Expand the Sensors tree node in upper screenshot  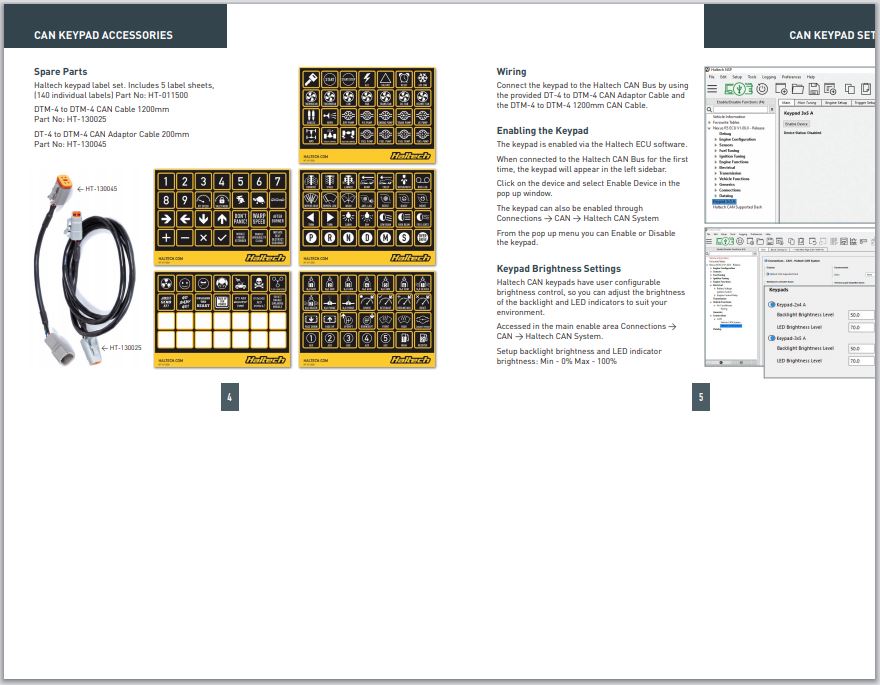[715, 145]
